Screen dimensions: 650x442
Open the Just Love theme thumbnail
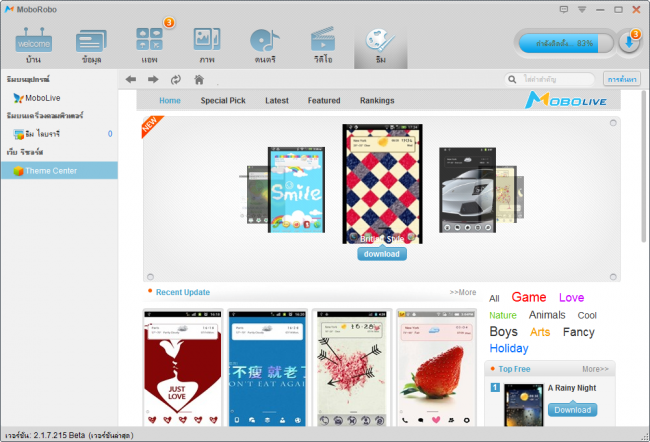(x=183, y=367)
